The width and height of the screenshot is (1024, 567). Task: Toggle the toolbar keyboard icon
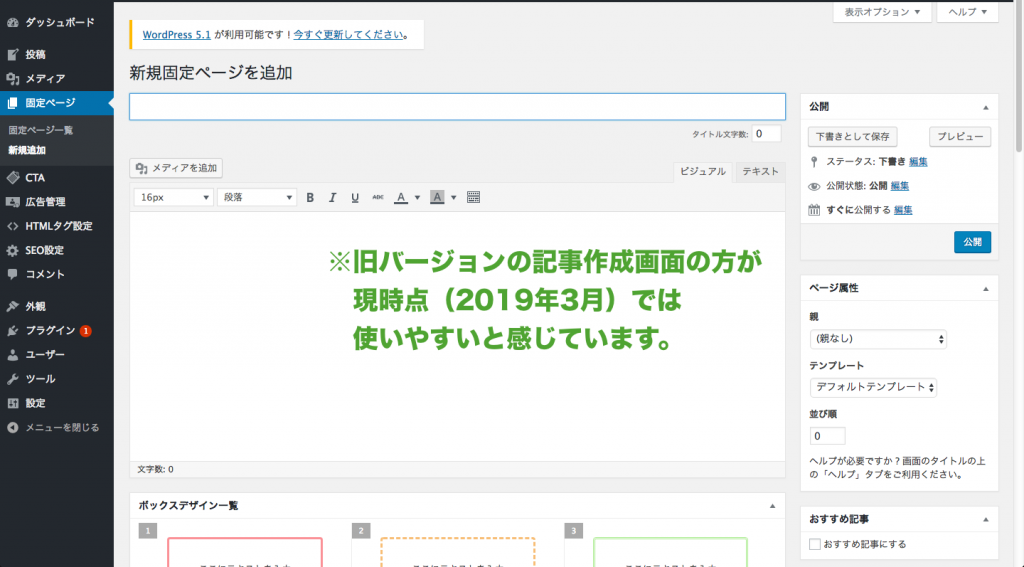coord(474,198)
